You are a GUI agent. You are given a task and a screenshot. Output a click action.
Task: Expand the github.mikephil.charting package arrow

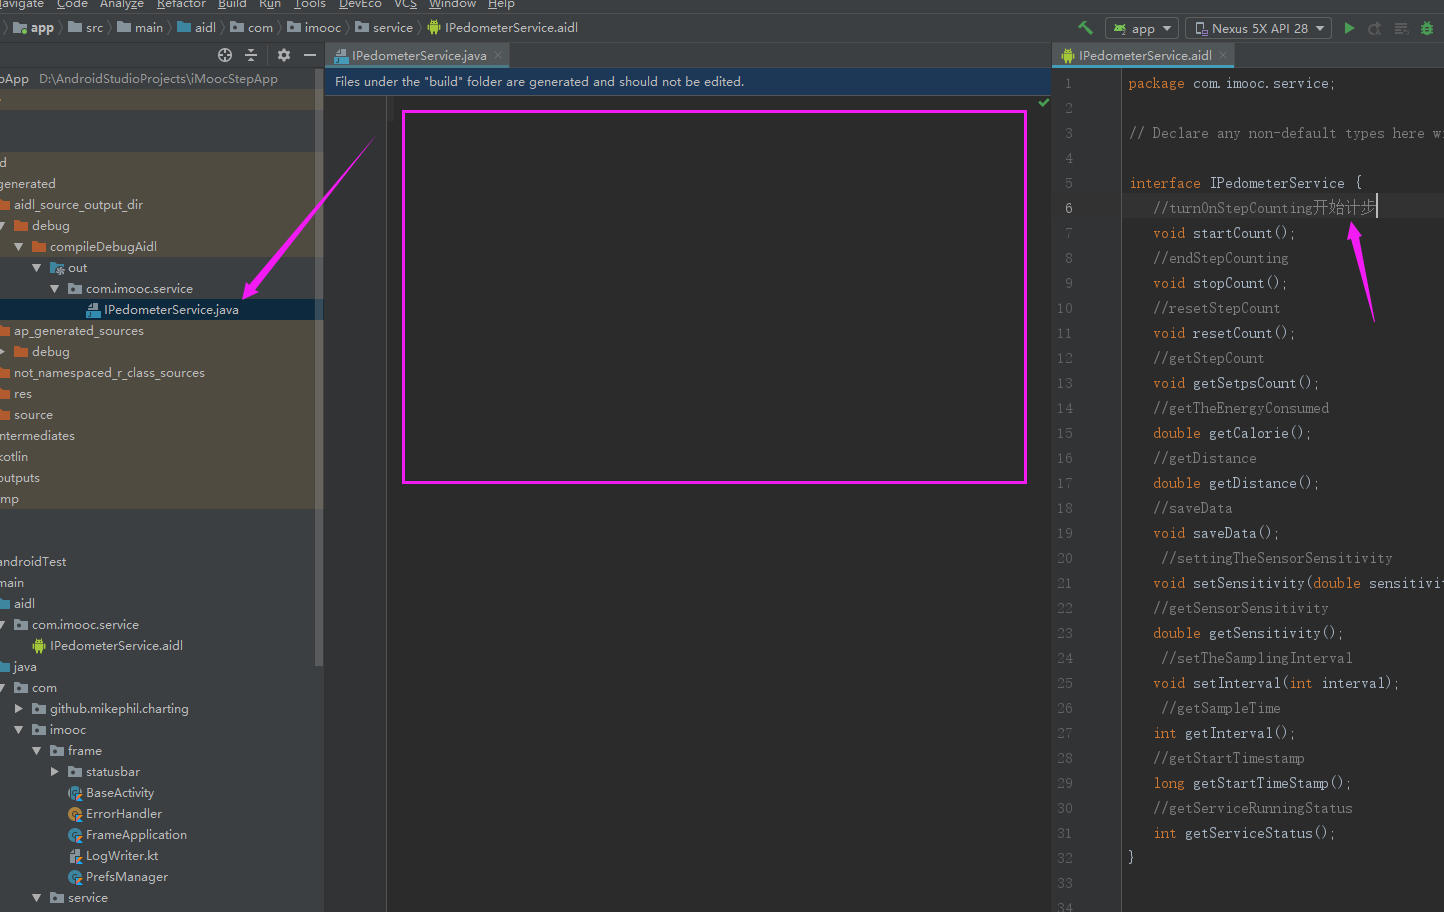tap(18, 709)
